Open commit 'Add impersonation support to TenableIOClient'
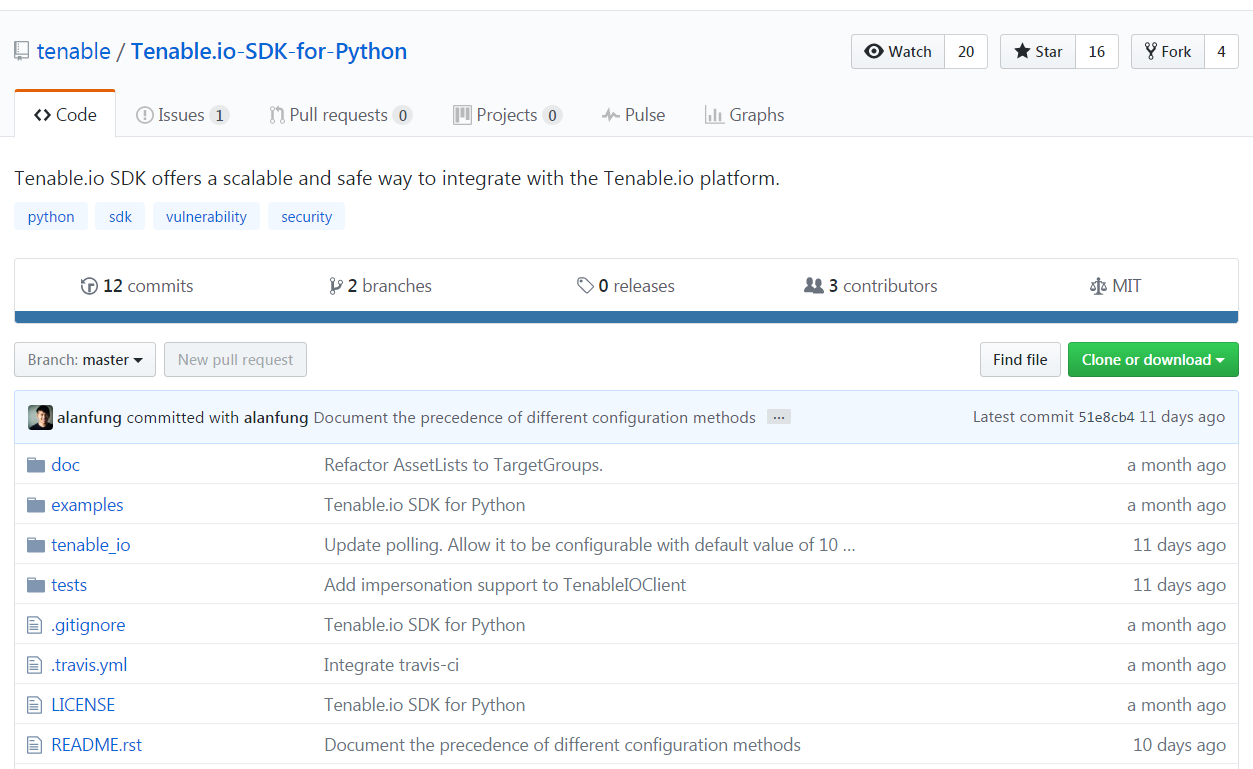 point(505,585)
